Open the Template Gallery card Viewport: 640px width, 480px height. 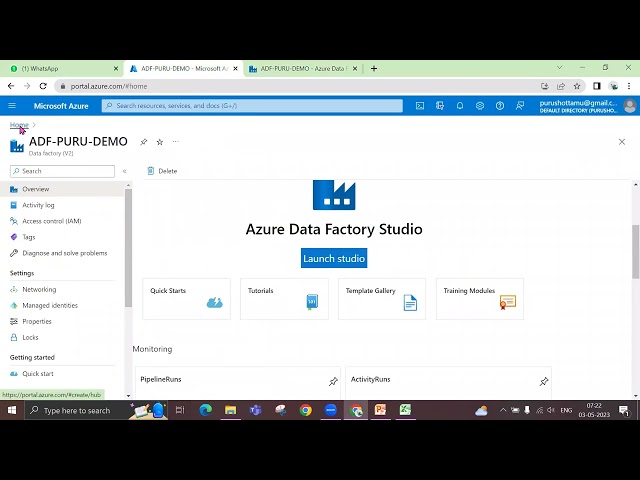click(x=382, y=299)
